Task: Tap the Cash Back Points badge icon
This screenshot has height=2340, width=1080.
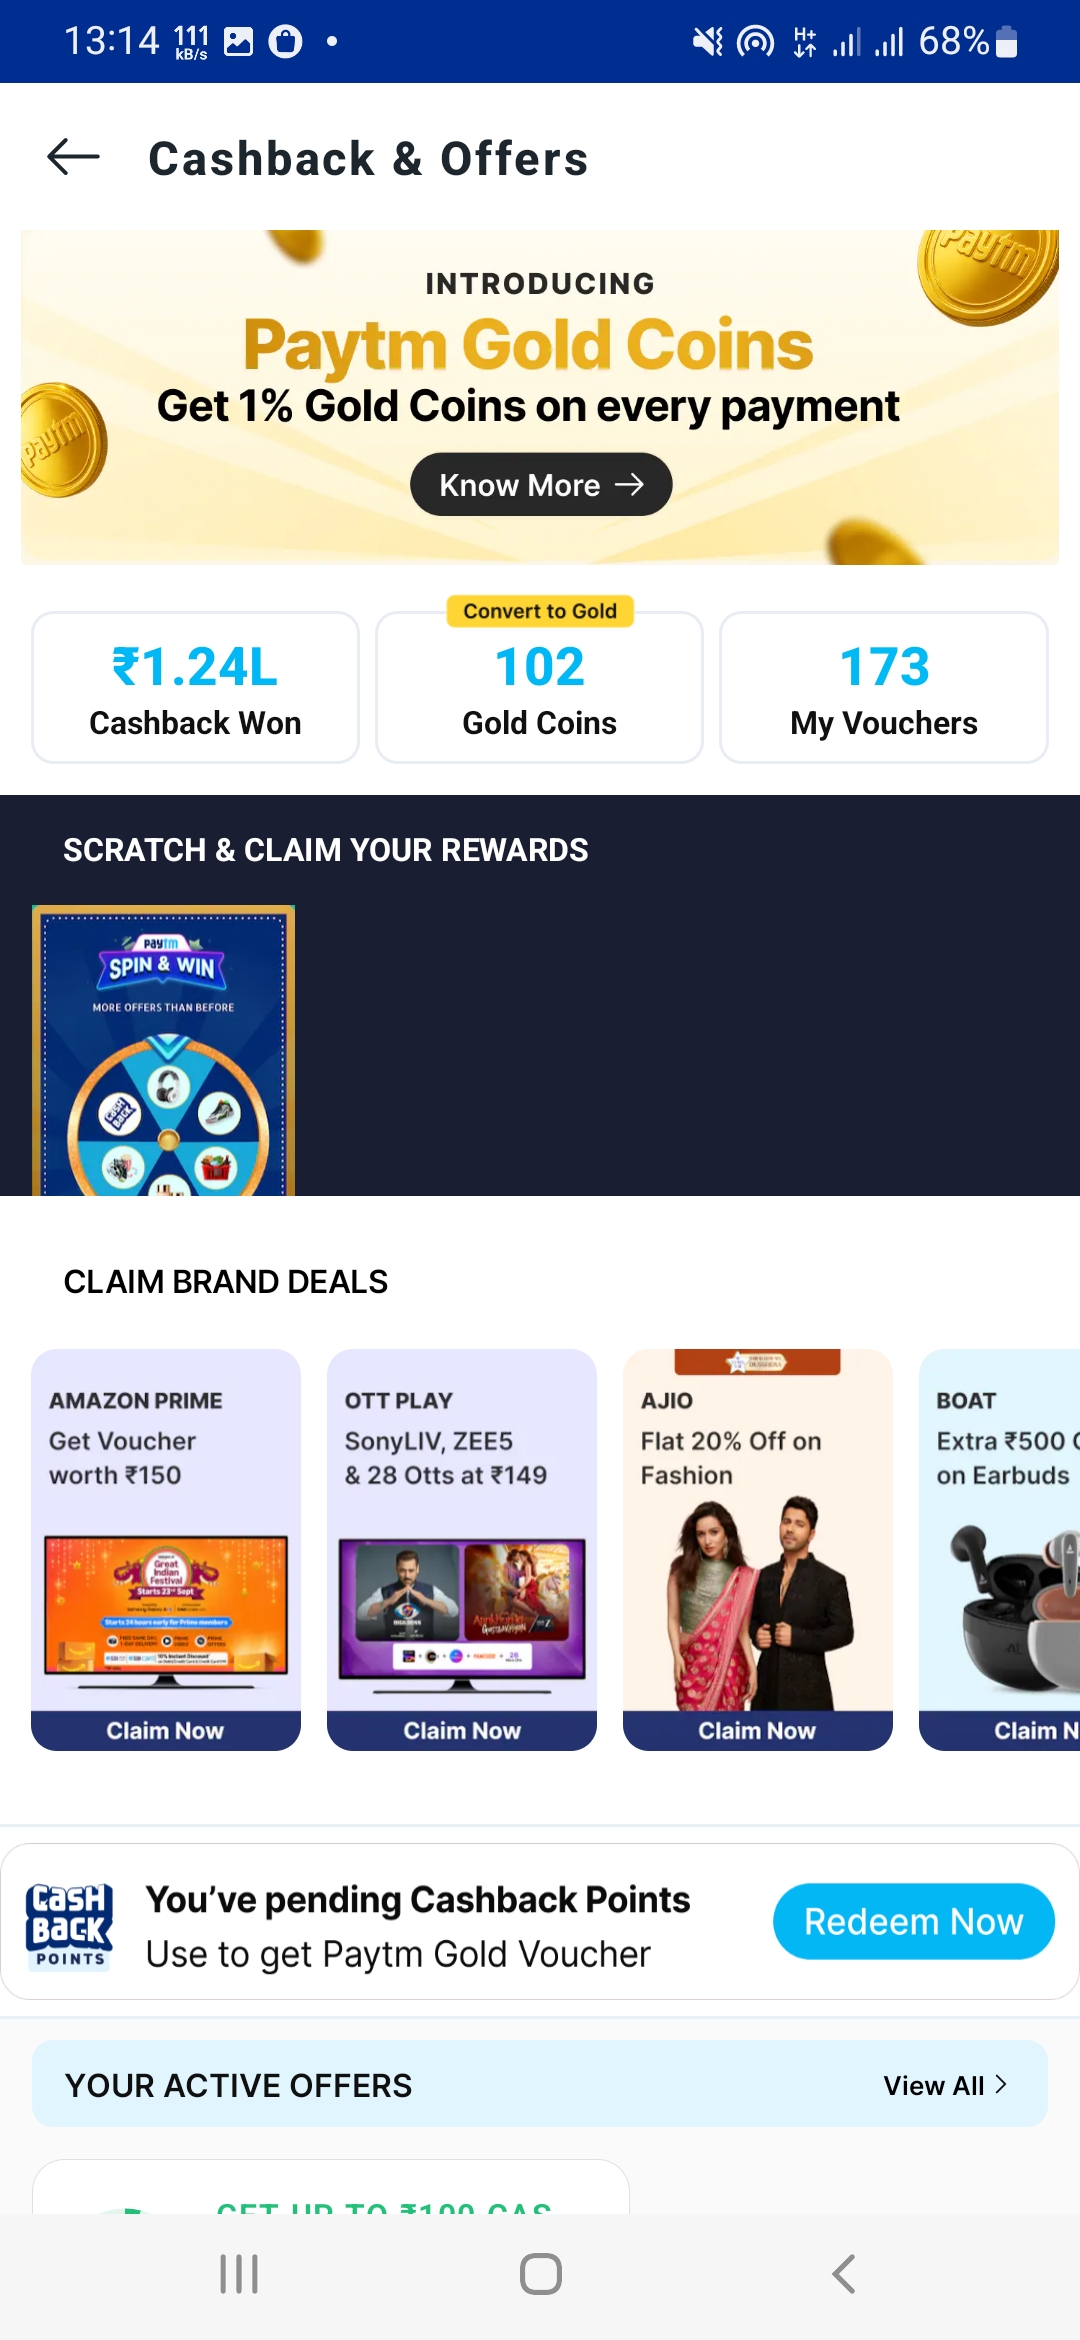Action: coord(68,1921)
